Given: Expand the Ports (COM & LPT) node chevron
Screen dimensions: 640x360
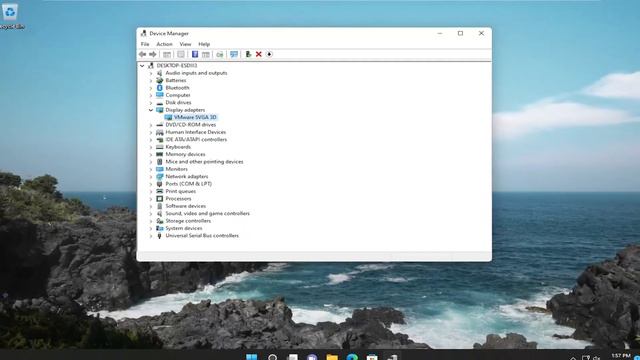Looking at the screenshot, I should pyautogui.click(x=151, y=184).
